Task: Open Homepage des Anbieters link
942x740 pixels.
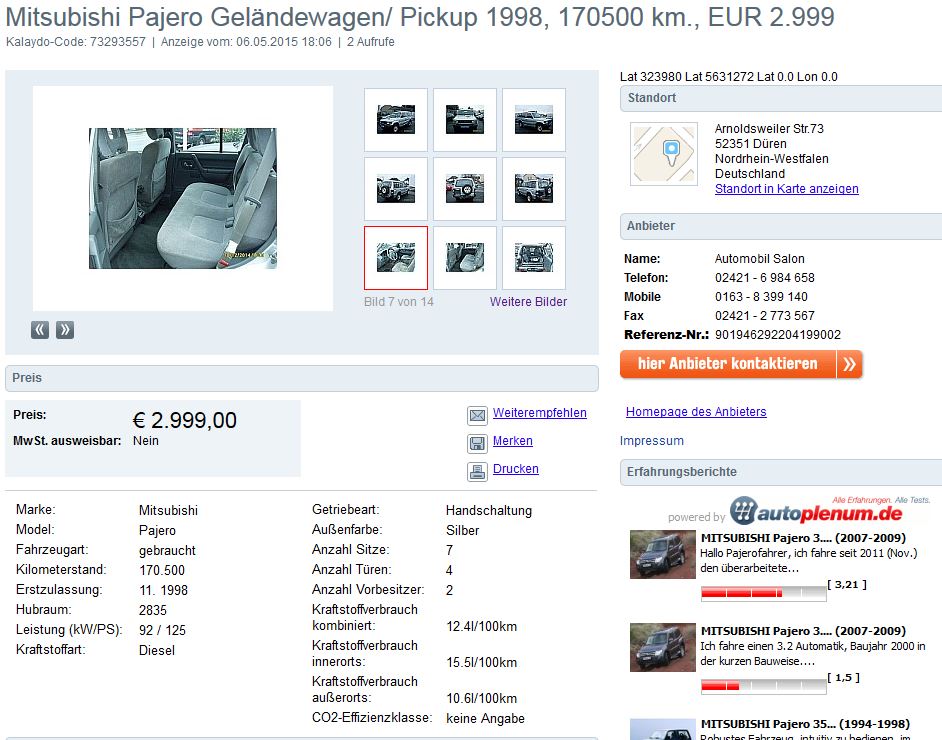Action: pos(696,412)
